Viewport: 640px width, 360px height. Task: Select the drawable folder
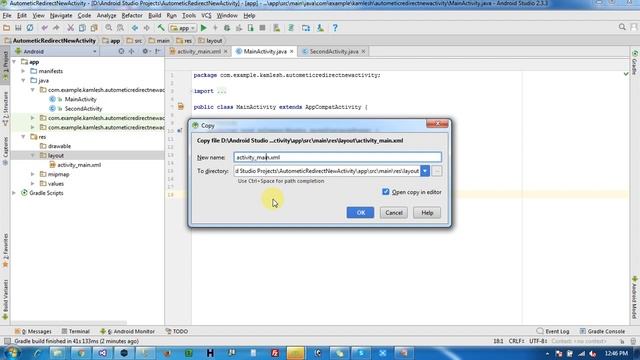click(x=59, y=146)
